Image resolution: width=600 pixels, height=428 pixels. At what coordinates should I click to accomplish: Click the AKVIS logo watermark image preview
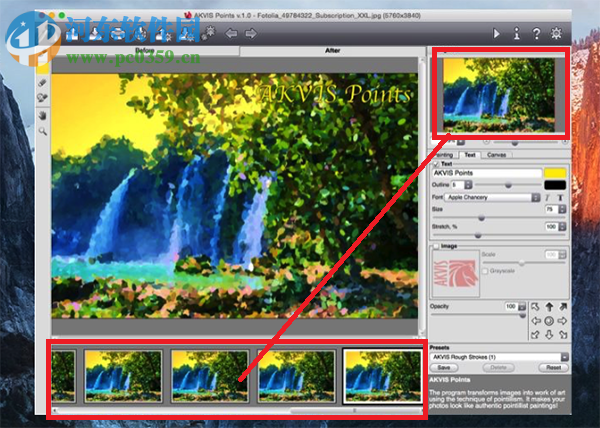pos(455,273)
